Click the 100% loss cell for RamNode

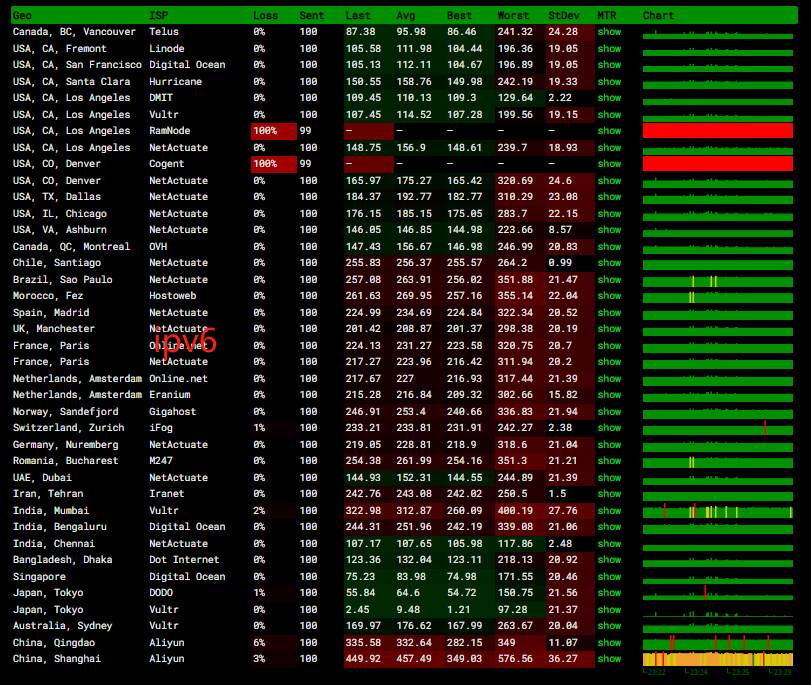click(274, 131)
